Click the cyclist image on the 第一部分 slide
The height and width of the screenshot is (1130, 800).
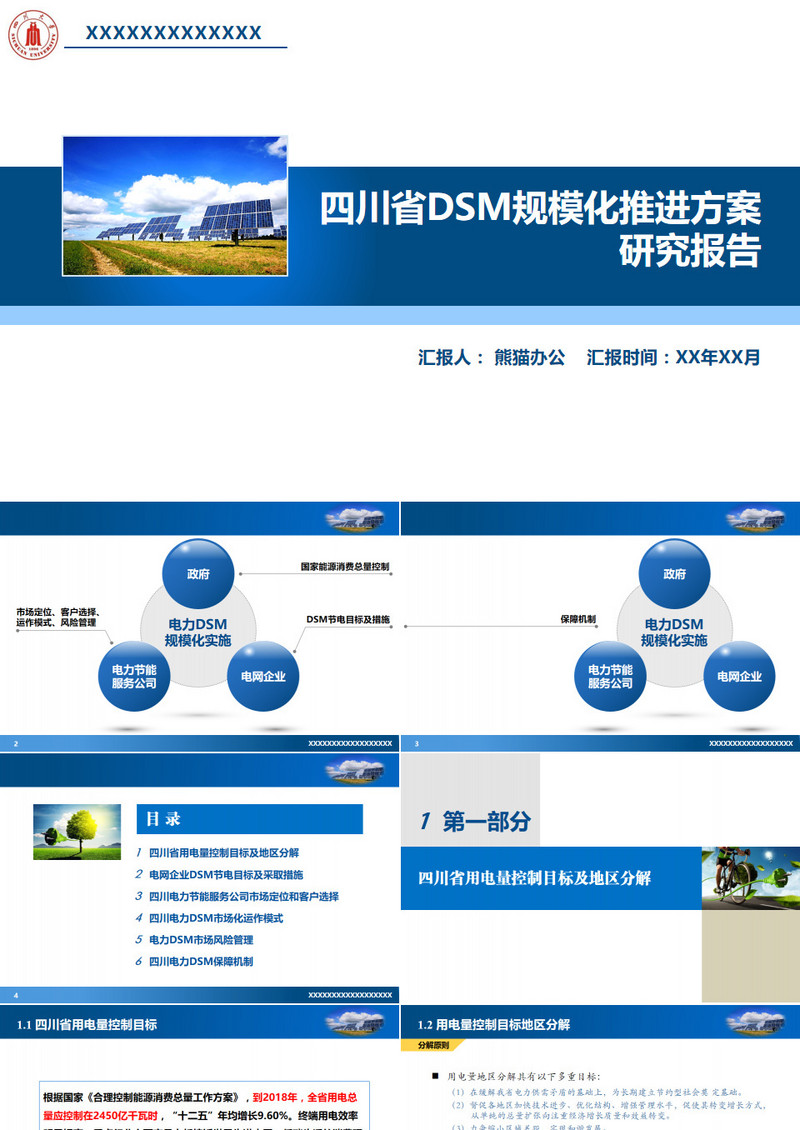[x=745, y=879]
